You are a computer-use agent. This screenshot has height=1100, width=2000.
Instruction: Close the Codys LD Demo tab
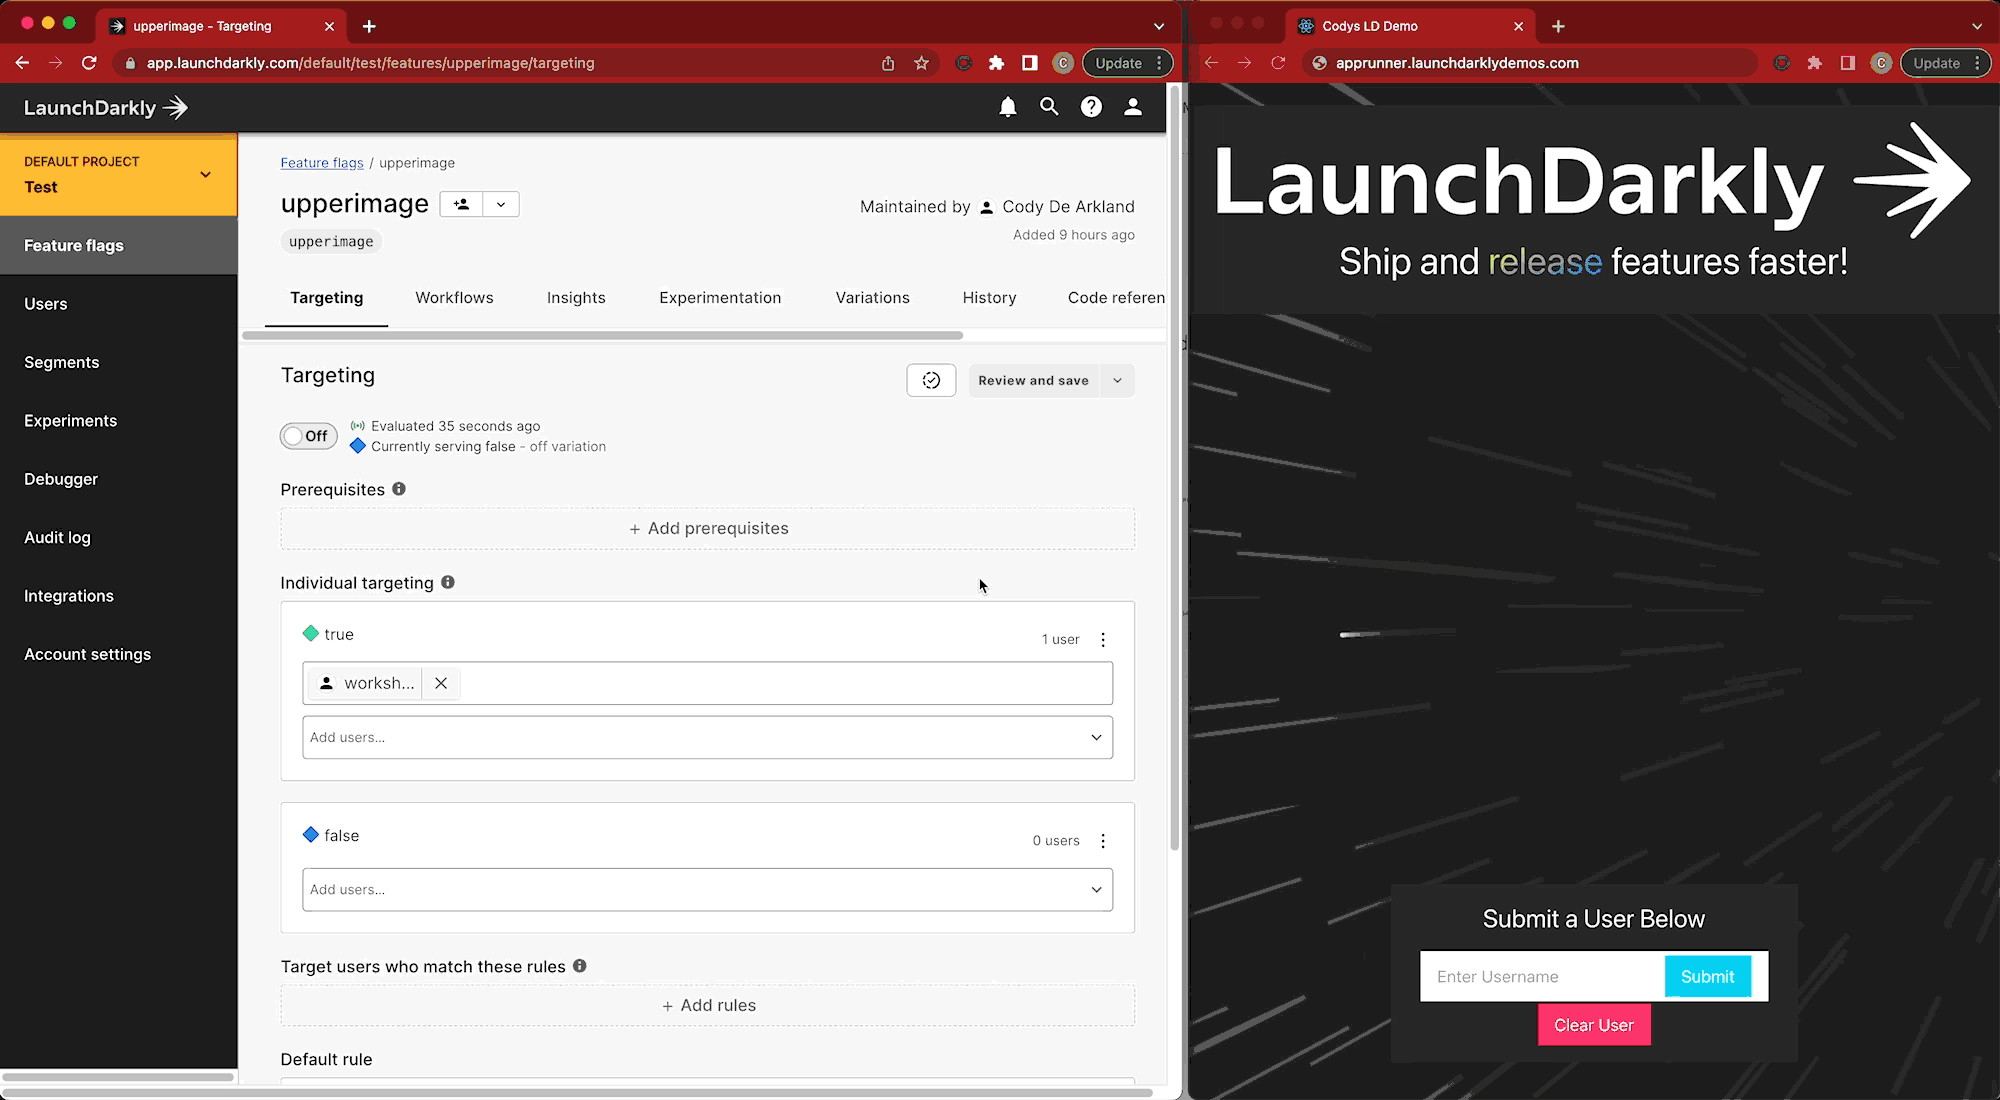pyautogui.click(x=1518, y=26)
